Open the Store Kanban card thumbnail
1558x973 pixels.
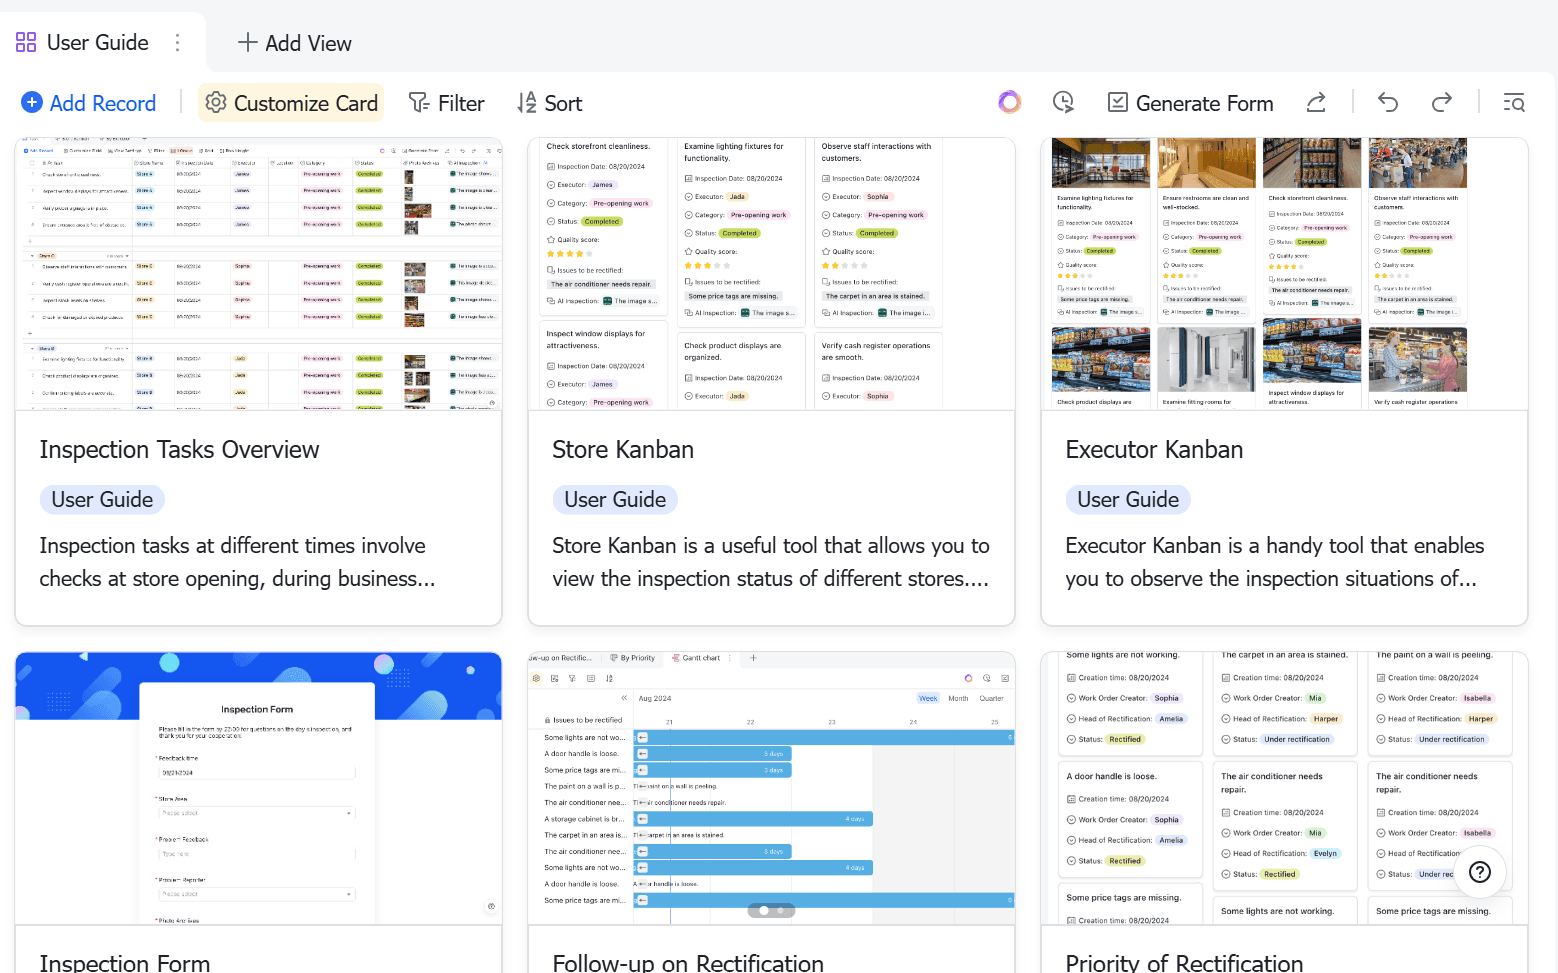[x=772, y=274]
